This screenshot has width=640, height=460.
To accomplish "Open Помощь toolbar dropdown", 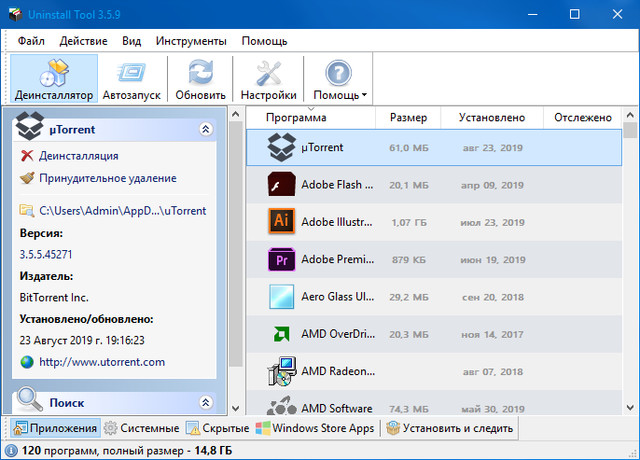I will pyautogui.click(x=339, y=79).
